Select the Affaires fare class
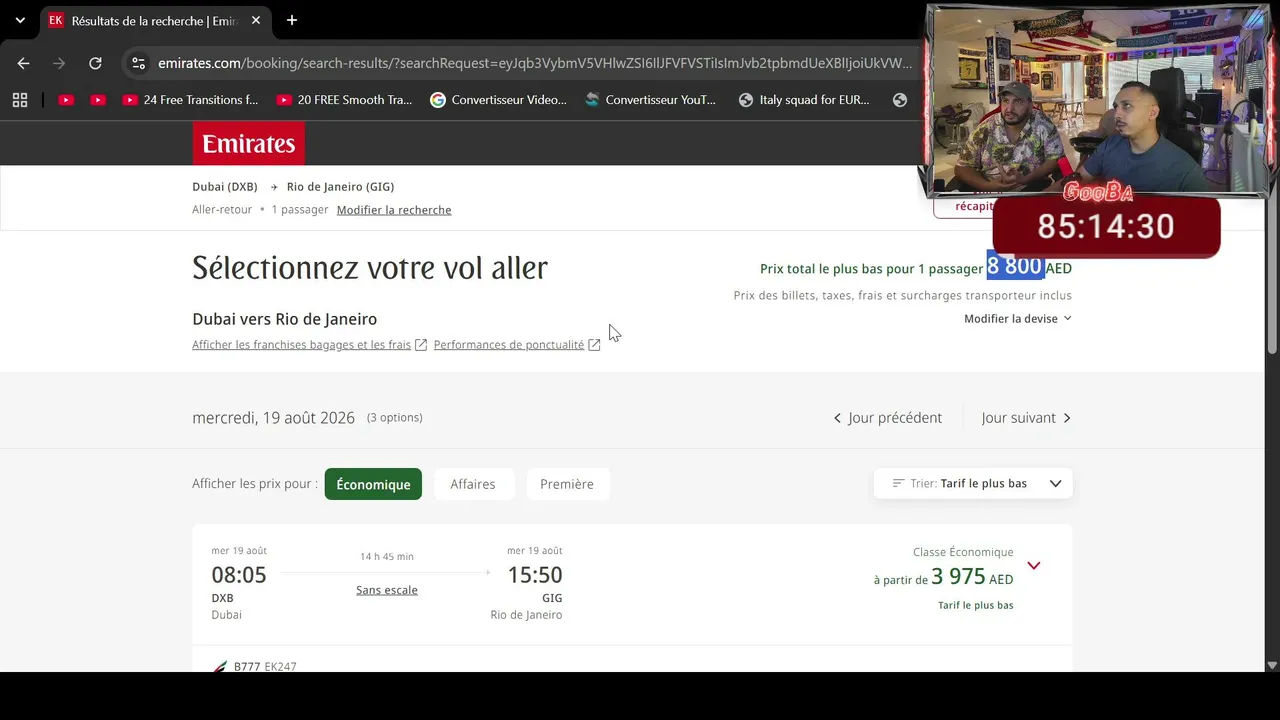Viewport: 1280px width, 720px height. click(473, 484)
